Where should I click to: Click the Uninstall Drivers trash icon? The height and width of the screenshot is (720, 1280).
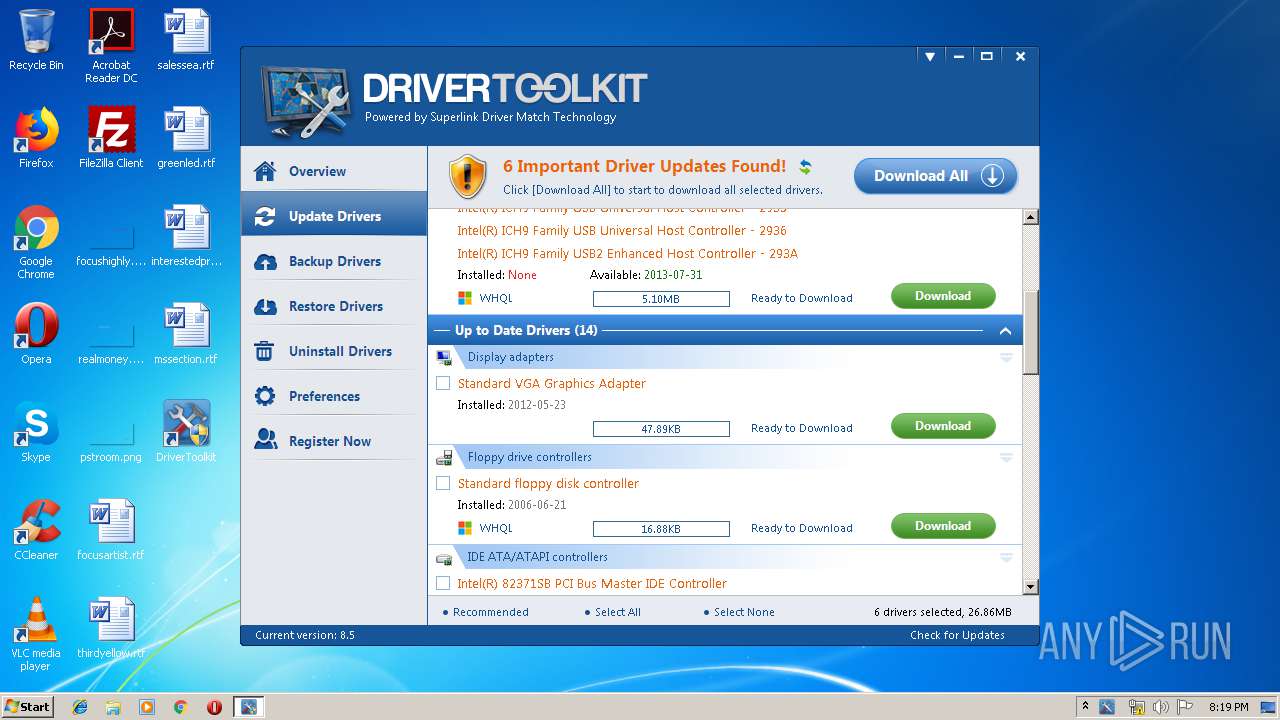[265, 351]
